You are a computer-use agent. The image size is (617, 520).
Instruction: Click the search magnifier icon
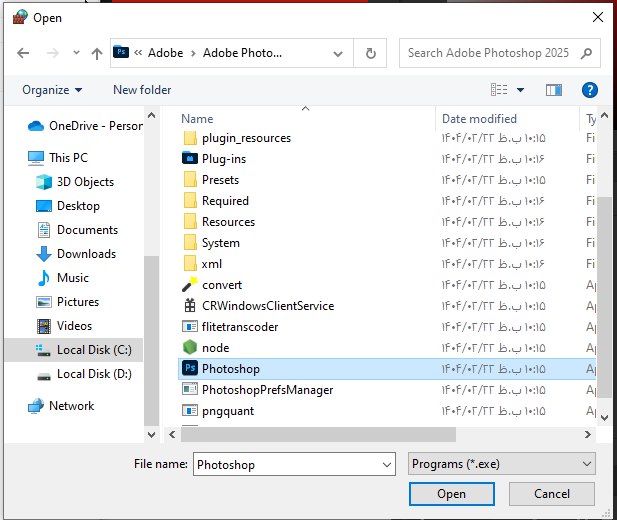tap(586, 53)
